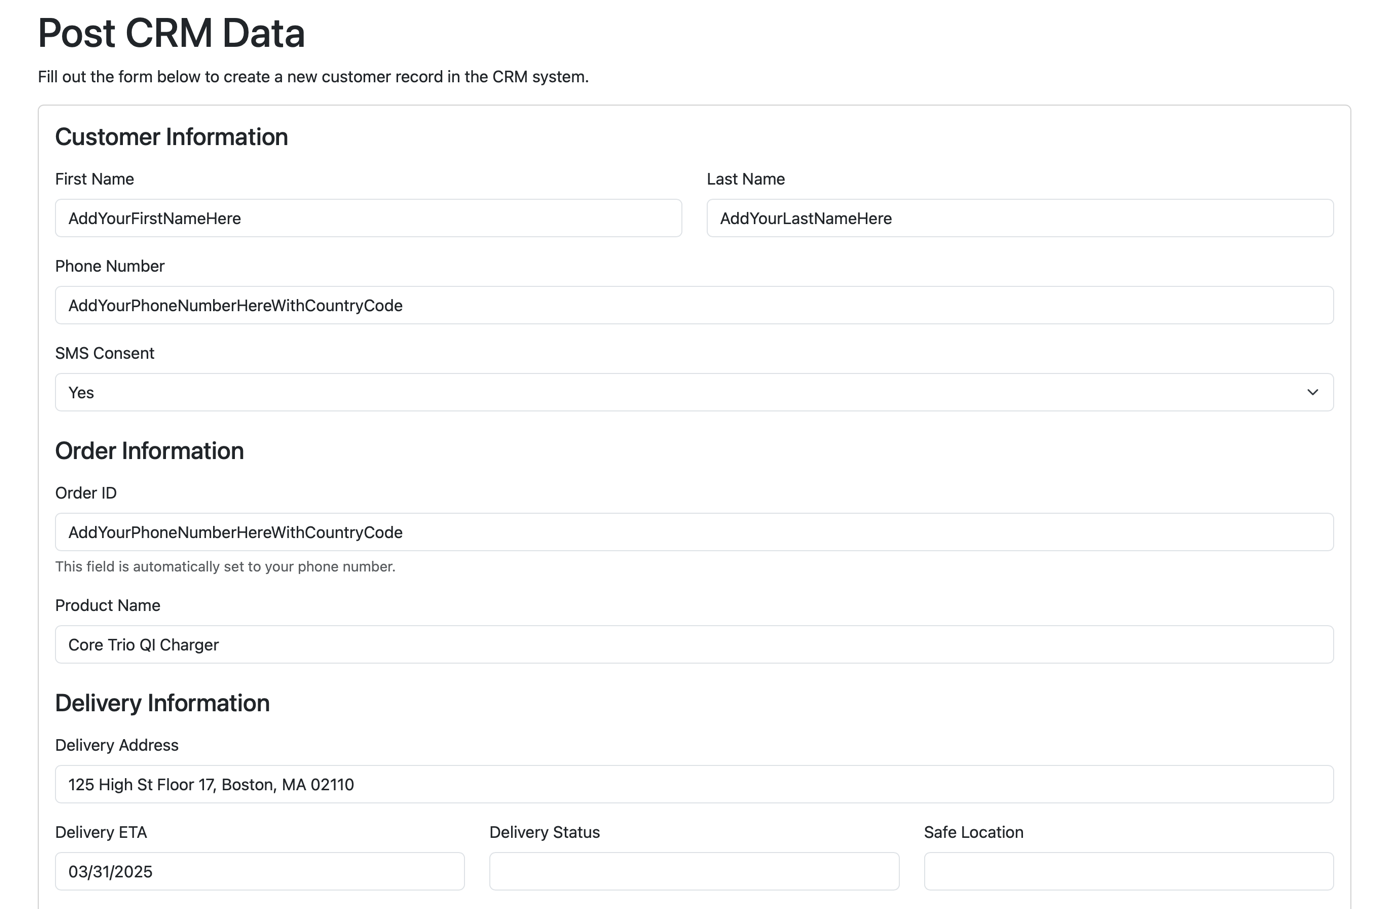Click the "Product Name" label
Image resolution: width=1379 pixels, height=909 pixels.
point(107,606)
